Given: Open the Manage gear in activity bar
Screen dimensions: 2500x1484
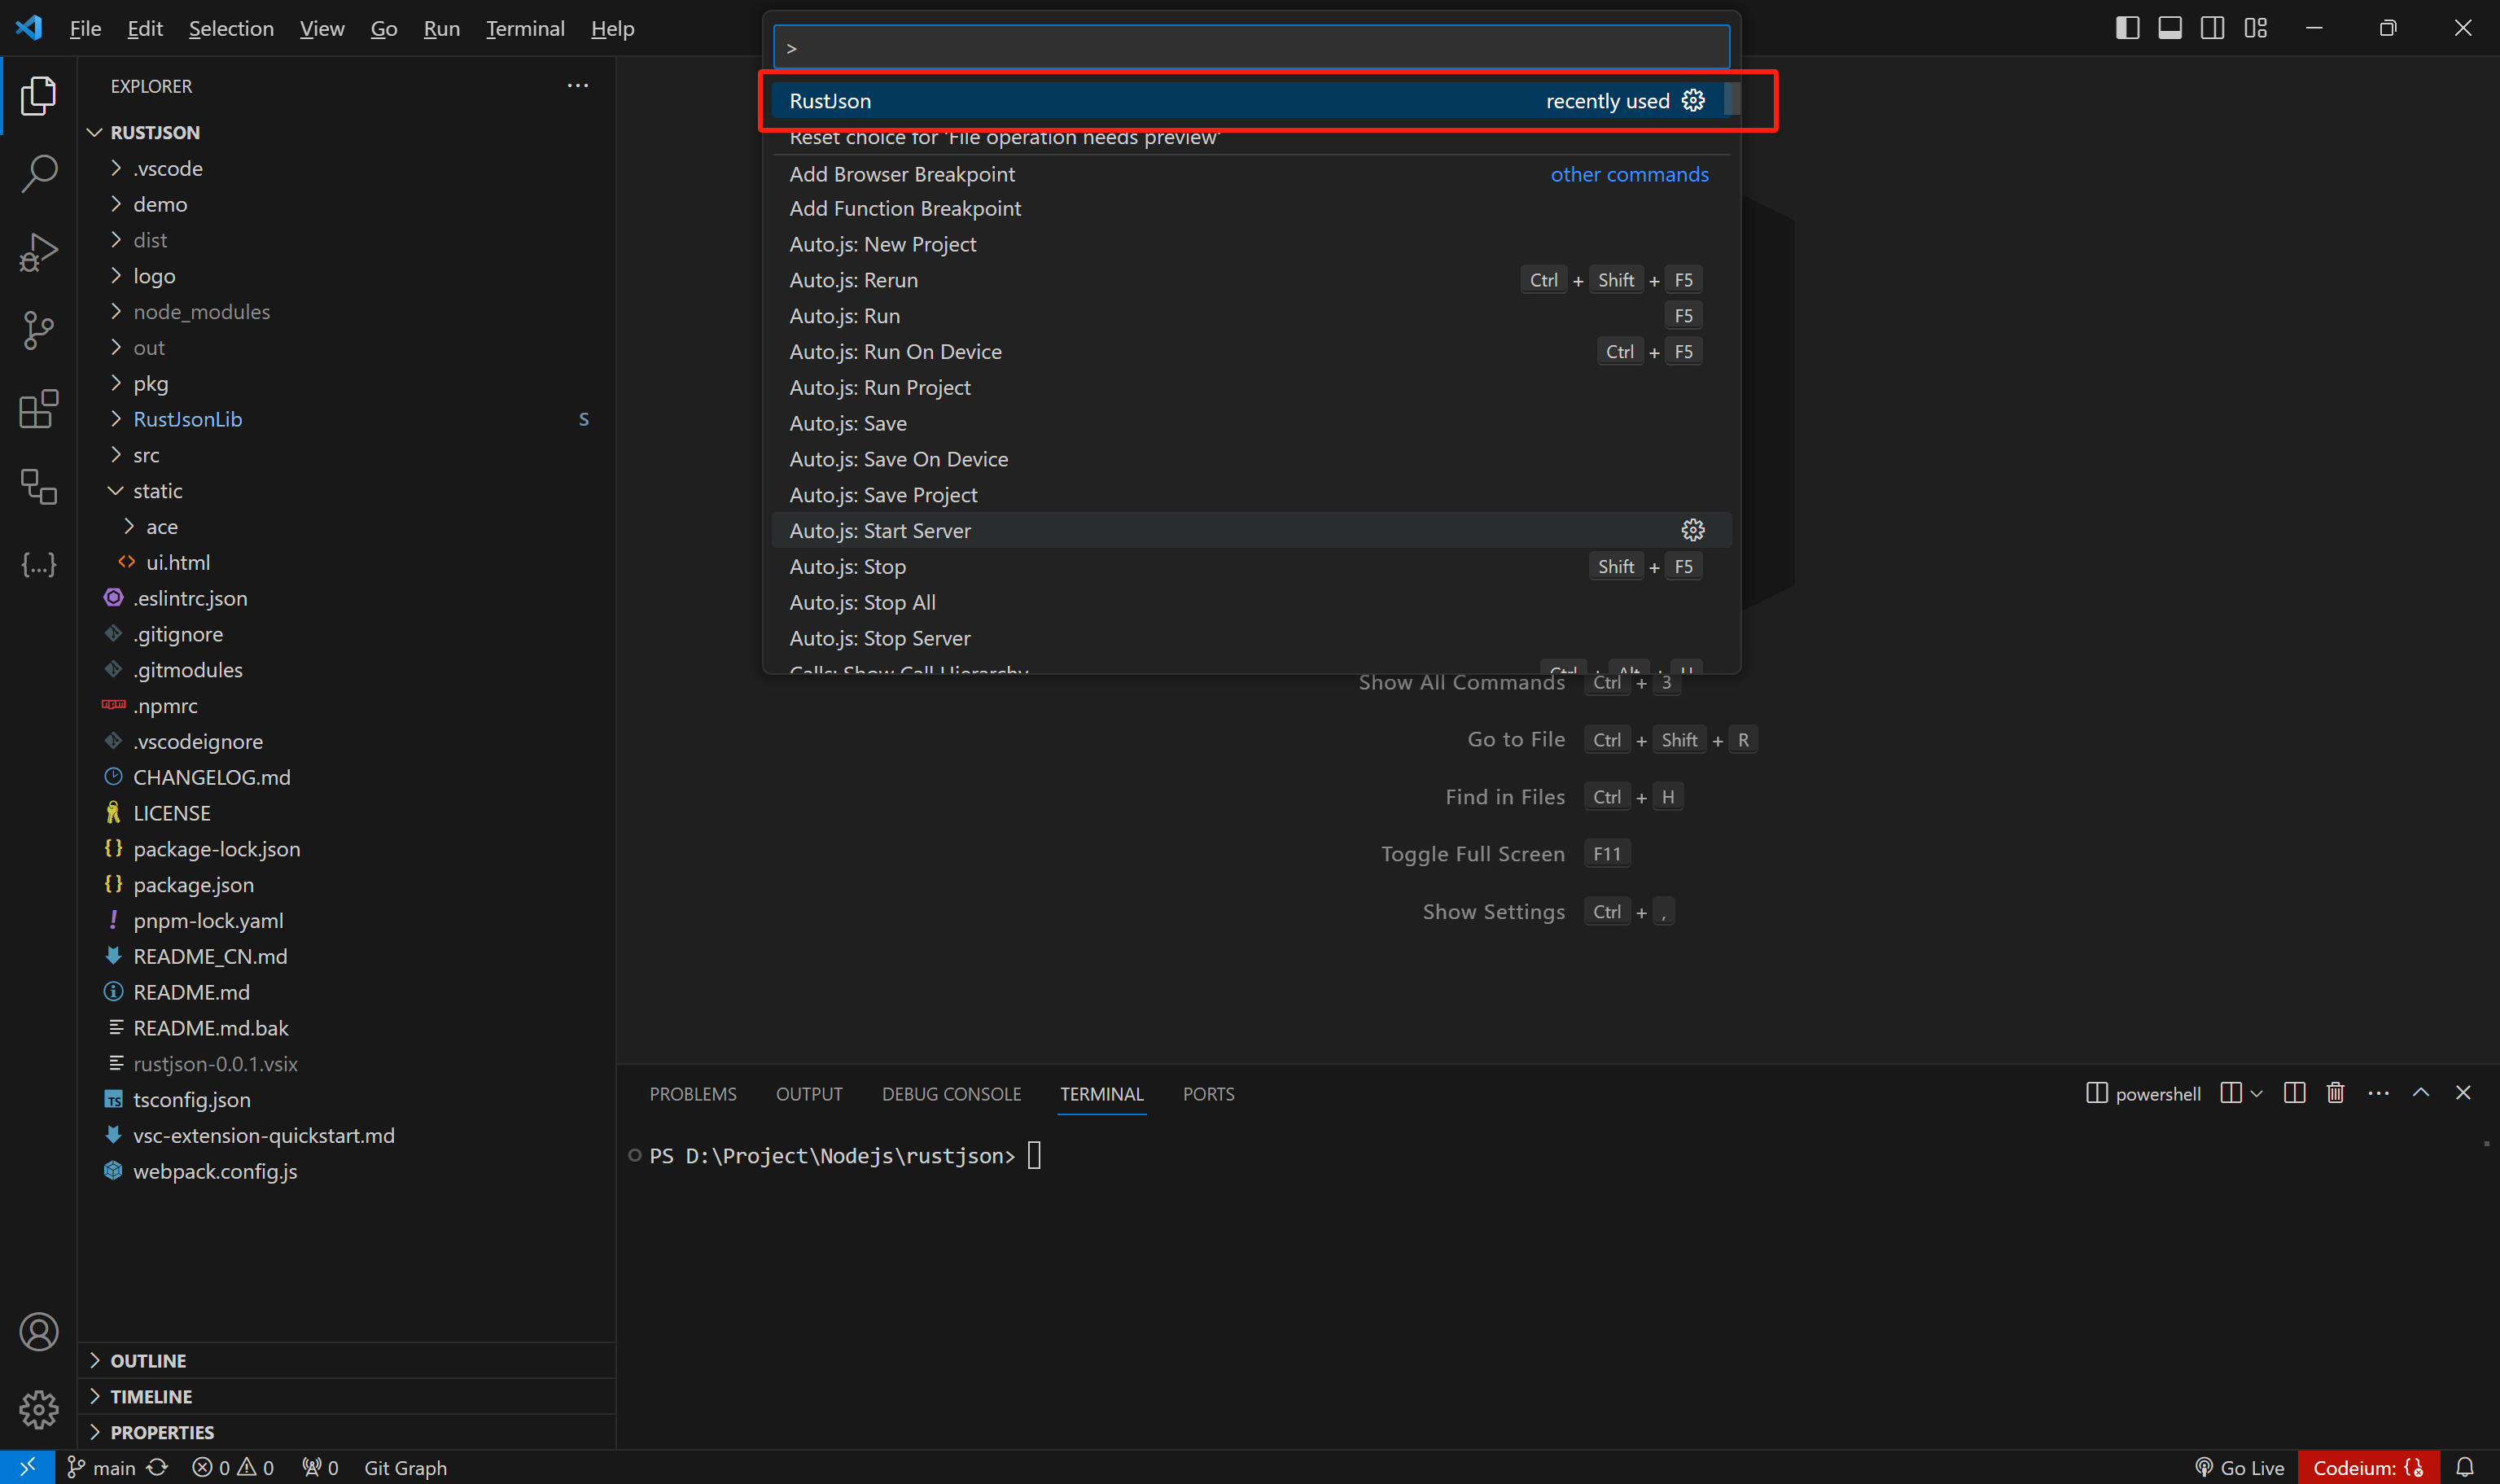Looking at the screenshot, I should pos(38,1410).
